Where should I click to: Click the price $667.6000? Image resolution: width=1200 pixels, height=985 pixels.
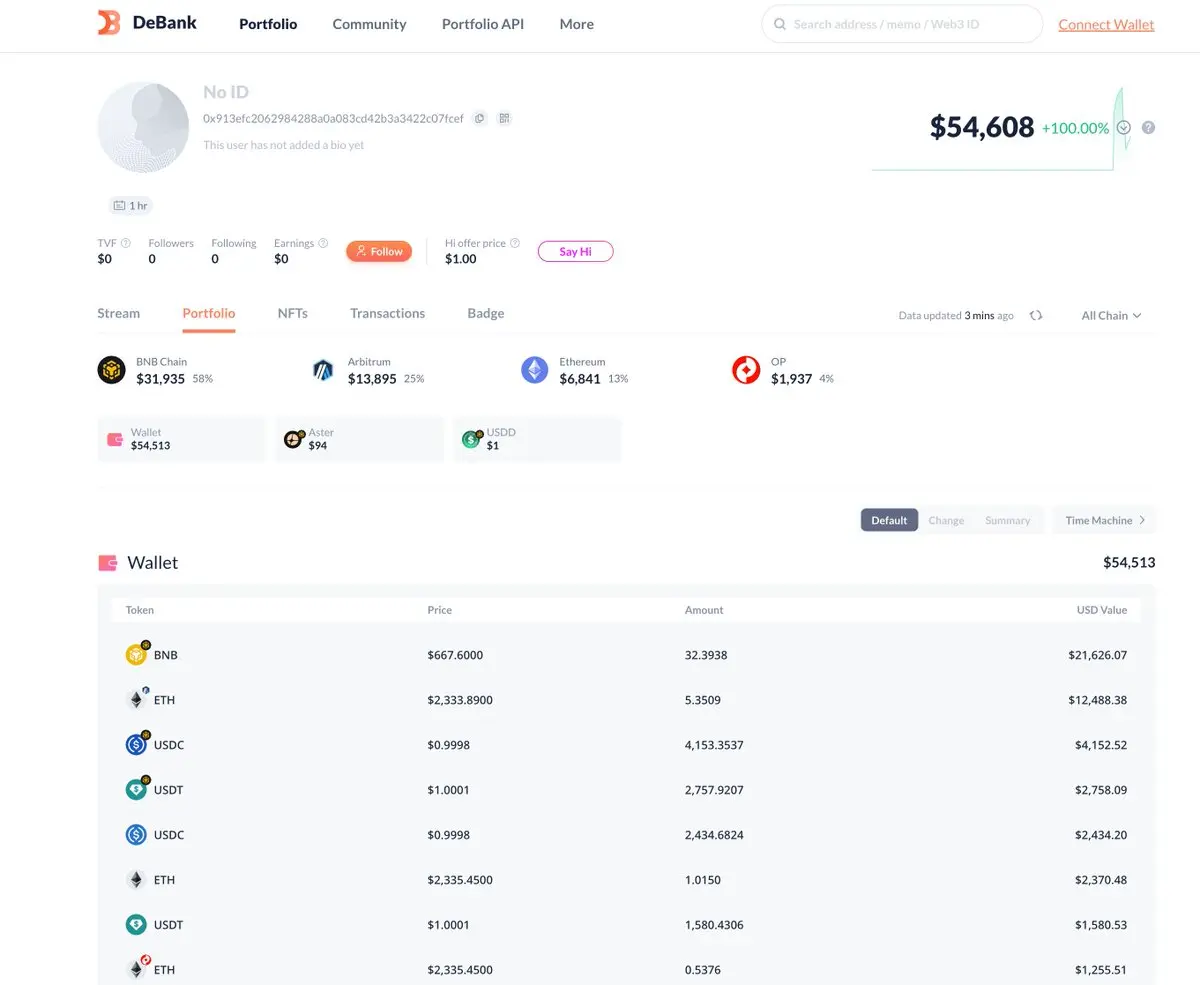[x=455, y=655]
